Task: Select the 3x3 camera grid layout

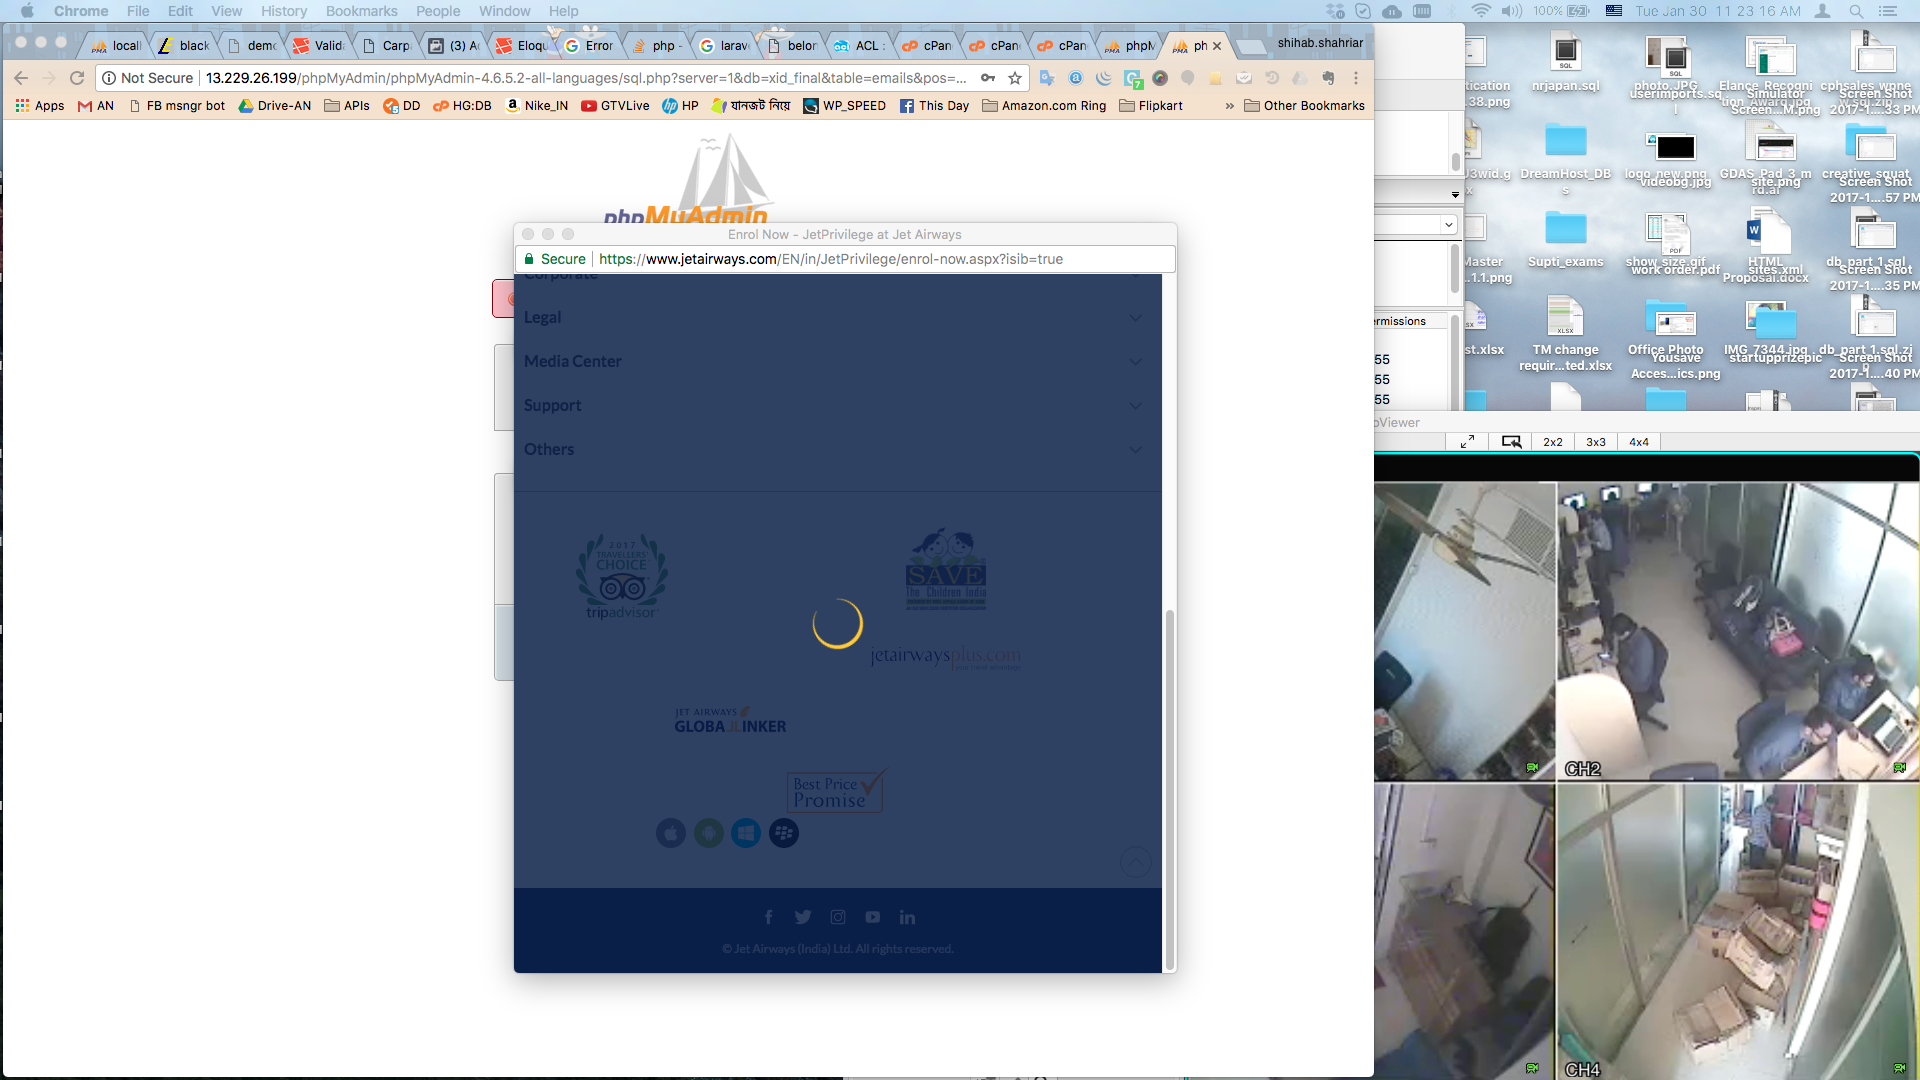Action: tap(1596, 442)
